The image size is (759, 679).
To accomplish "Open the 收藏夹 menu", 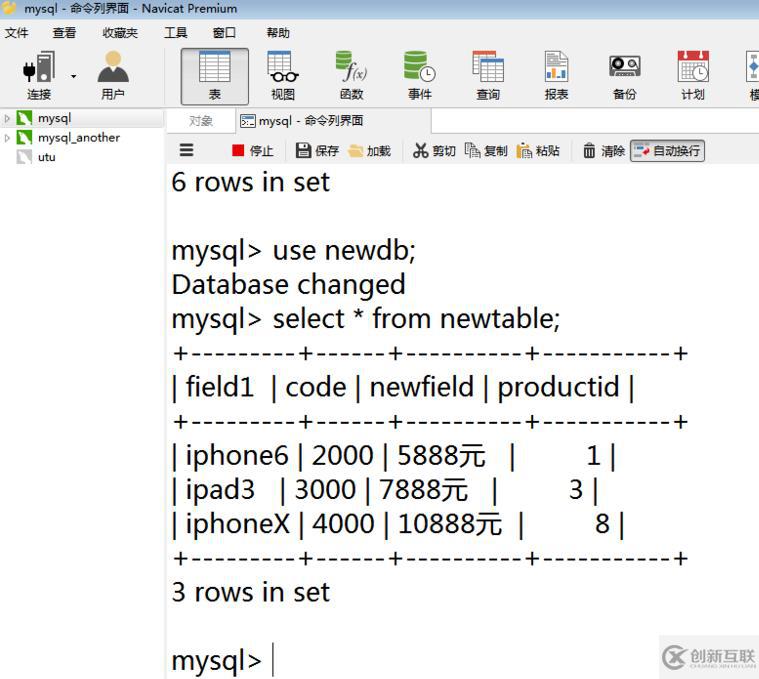I will pos(120,33).
